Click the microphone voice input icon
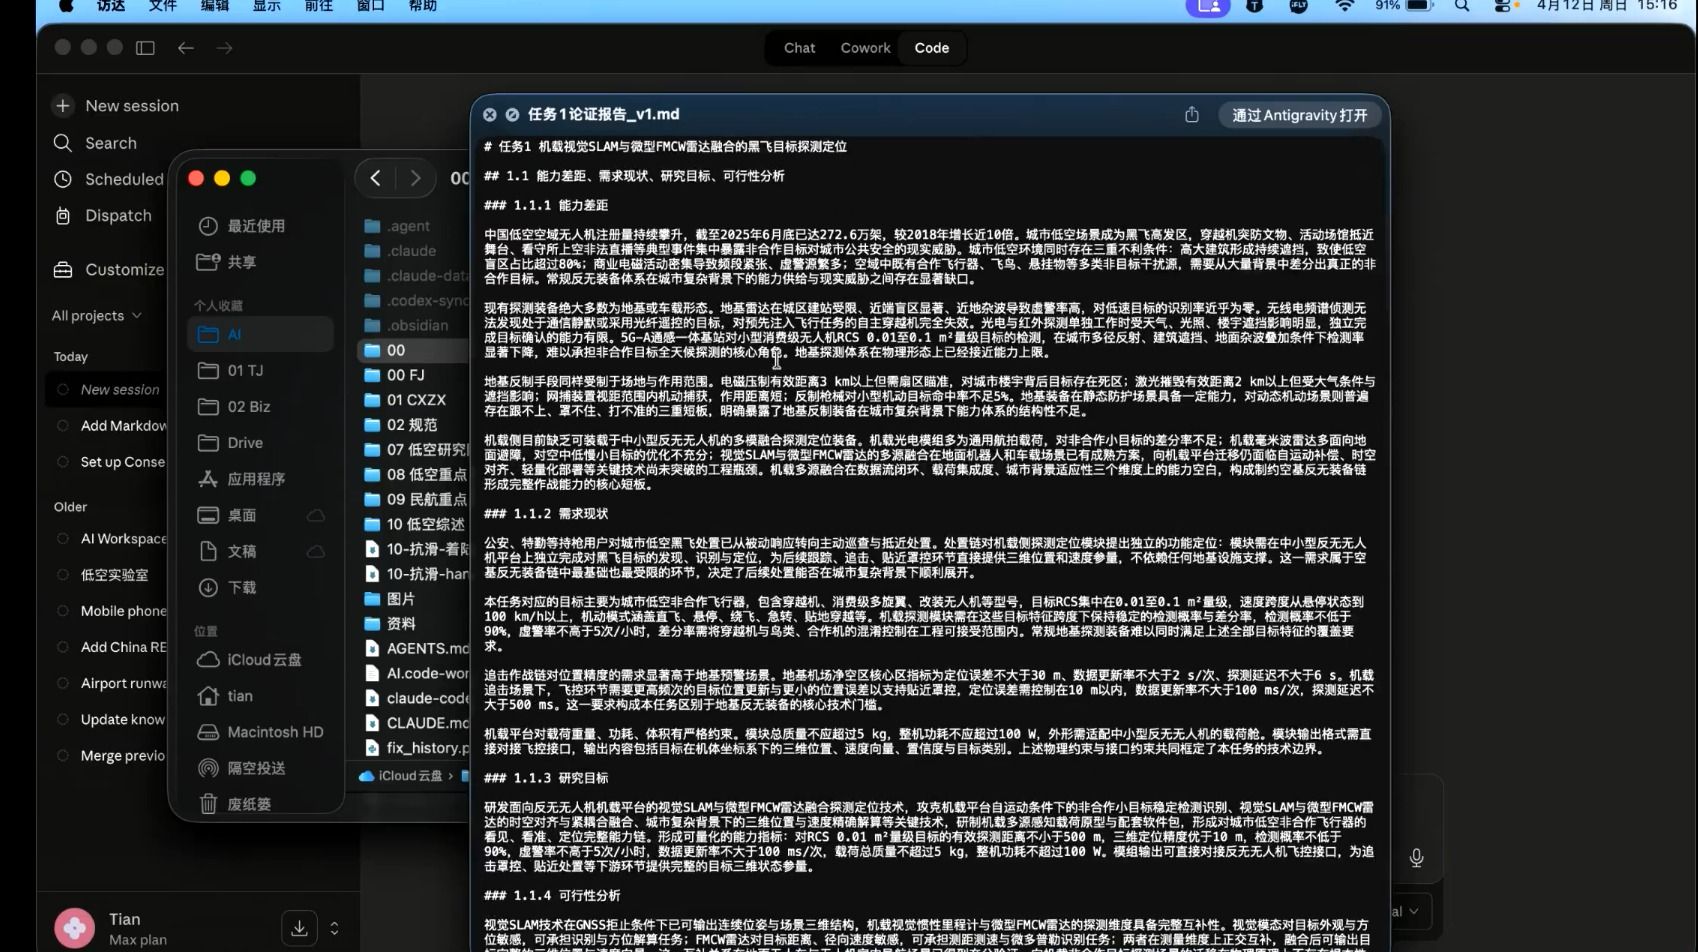The image size is (1698, 952). point(1416,858)
